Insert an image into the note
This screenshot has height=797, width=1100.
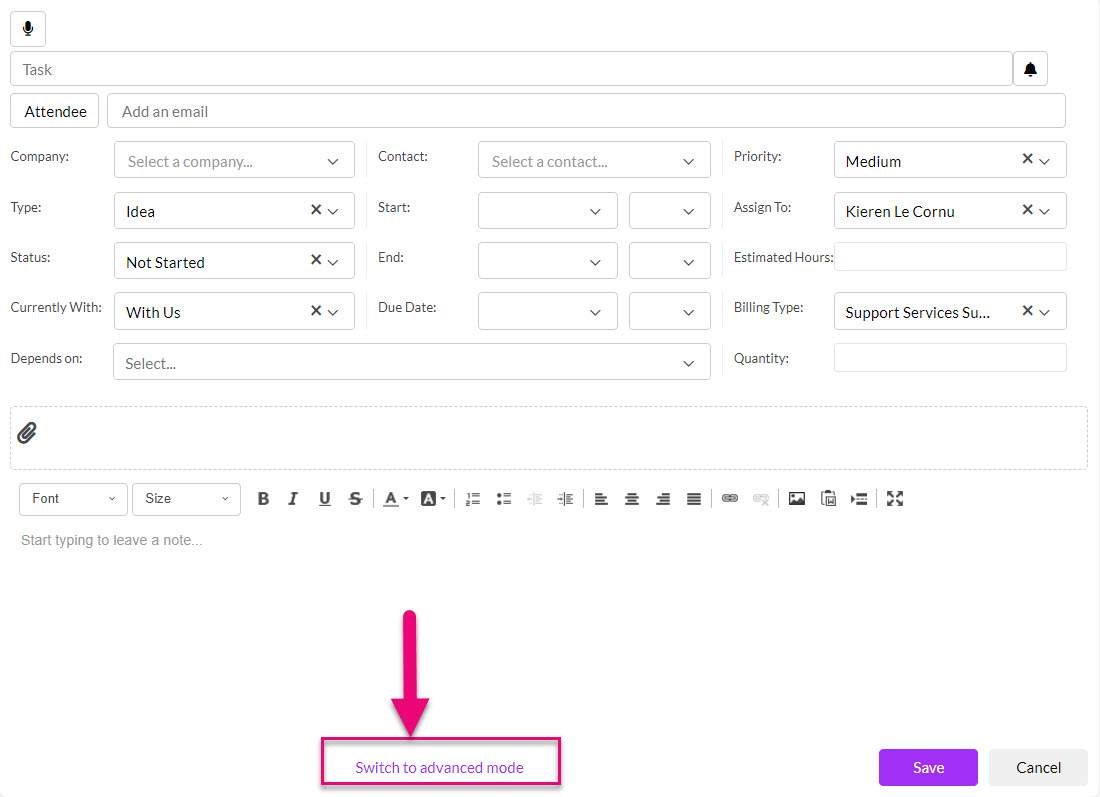pyautogui.click(x=796, y=499)
